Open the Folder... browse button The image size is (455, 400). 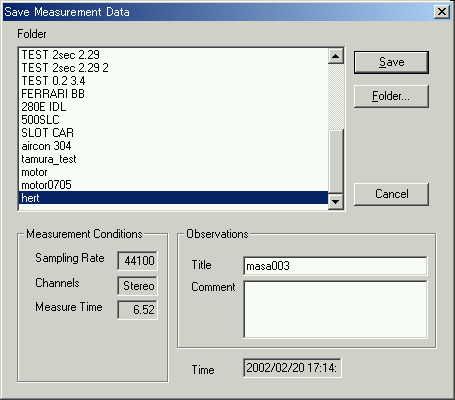(391, 96)
